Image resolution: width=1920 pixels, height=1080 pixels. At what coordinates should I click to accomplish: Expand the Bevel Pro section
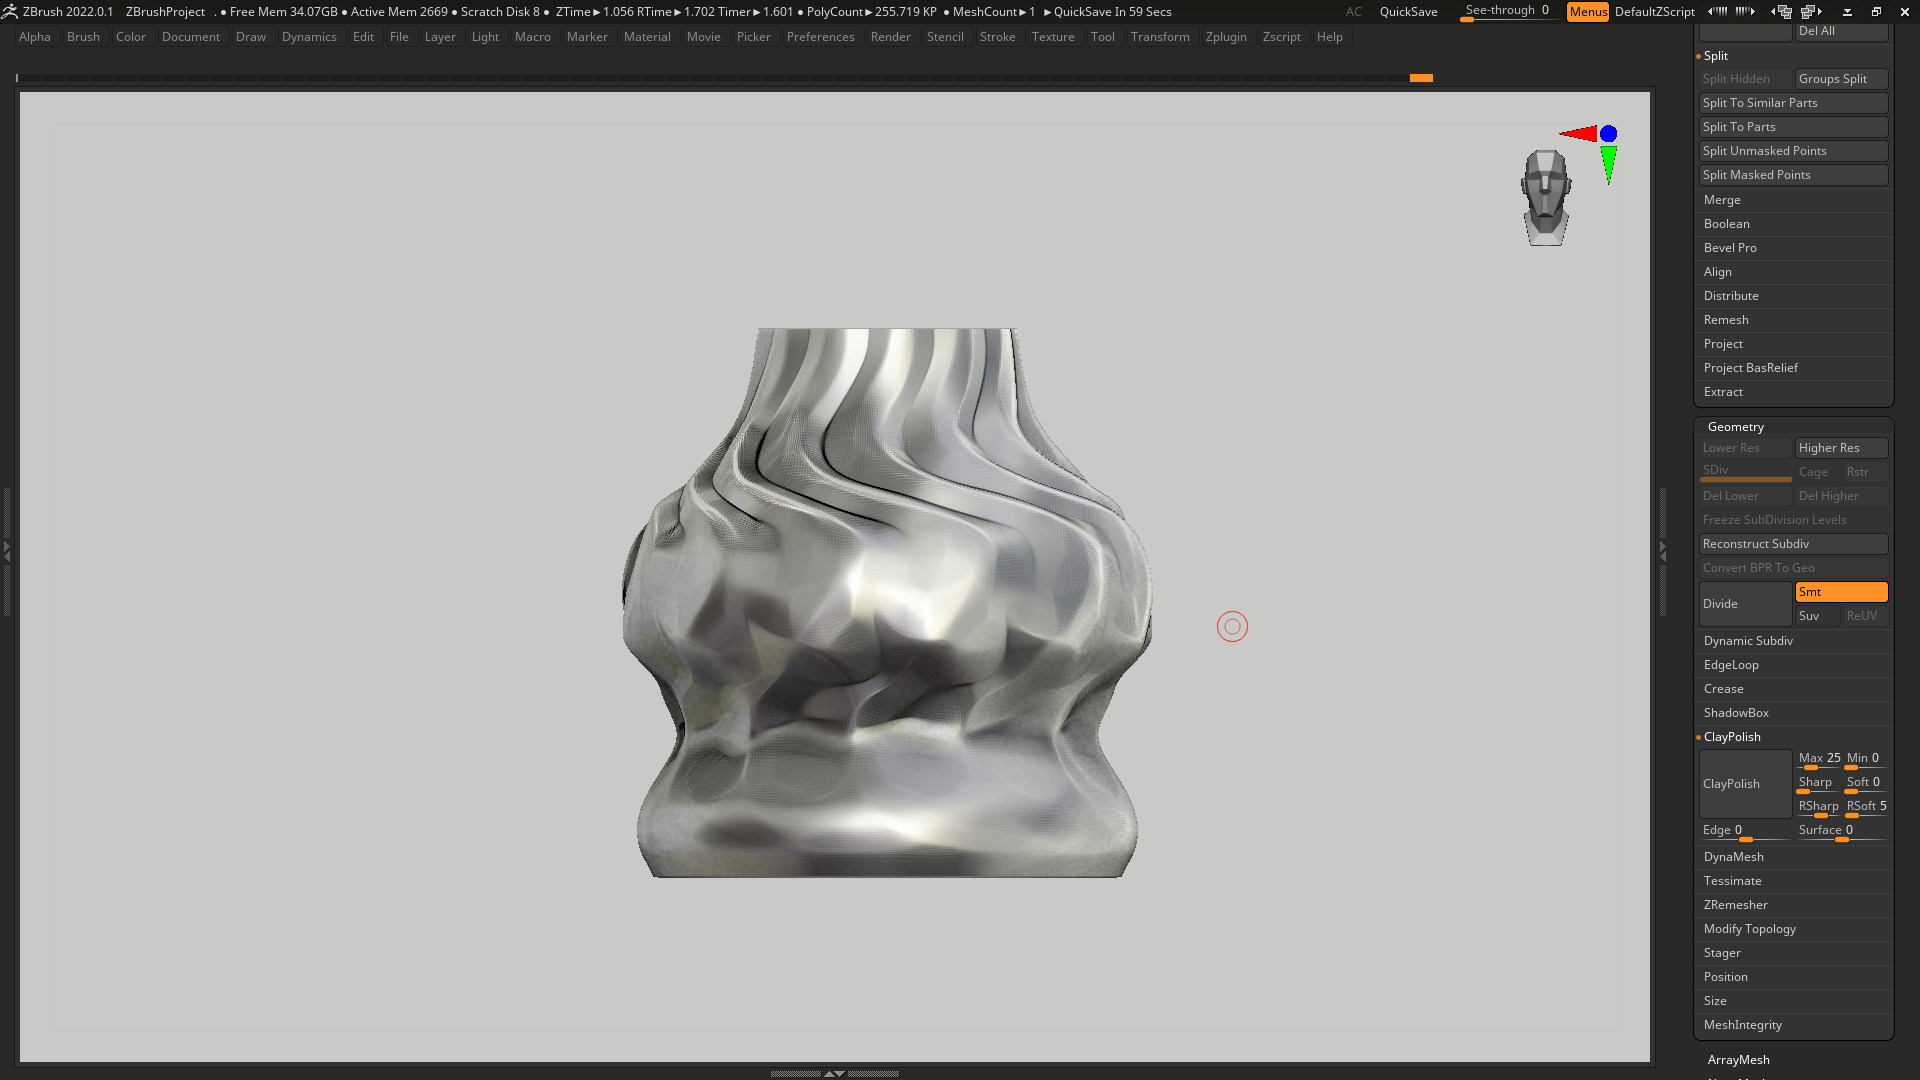1730,248
